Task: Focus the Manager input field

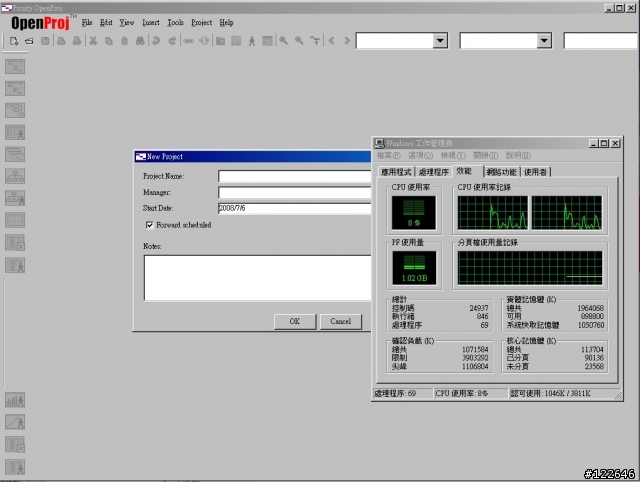Action: coord(295,192)
